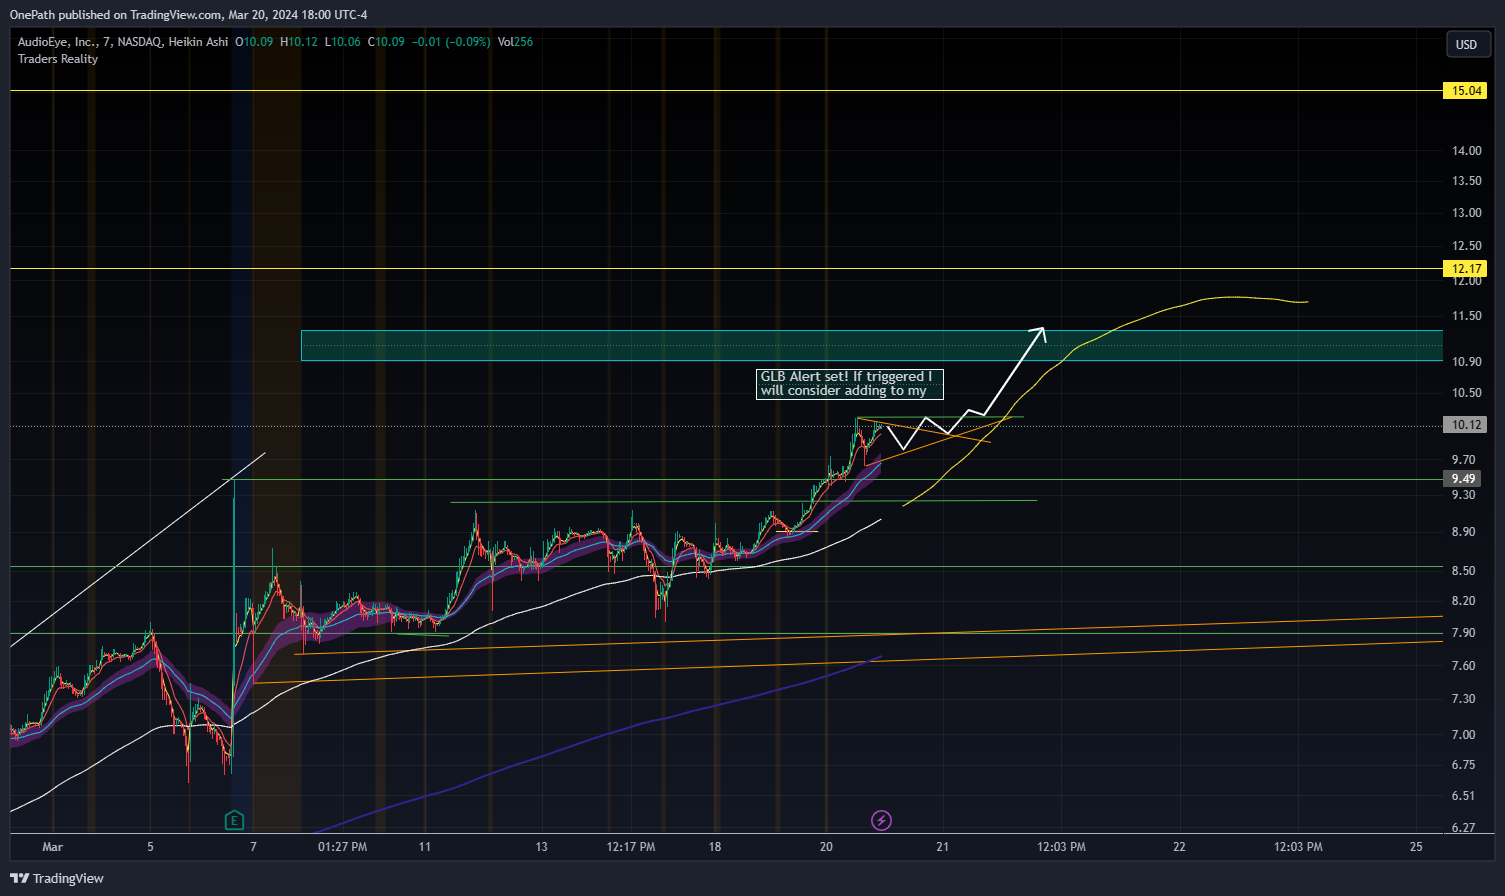Screen dimensions: 1505x896
Task: Click the 6.27 price axis label
Action: point(1464,828)
